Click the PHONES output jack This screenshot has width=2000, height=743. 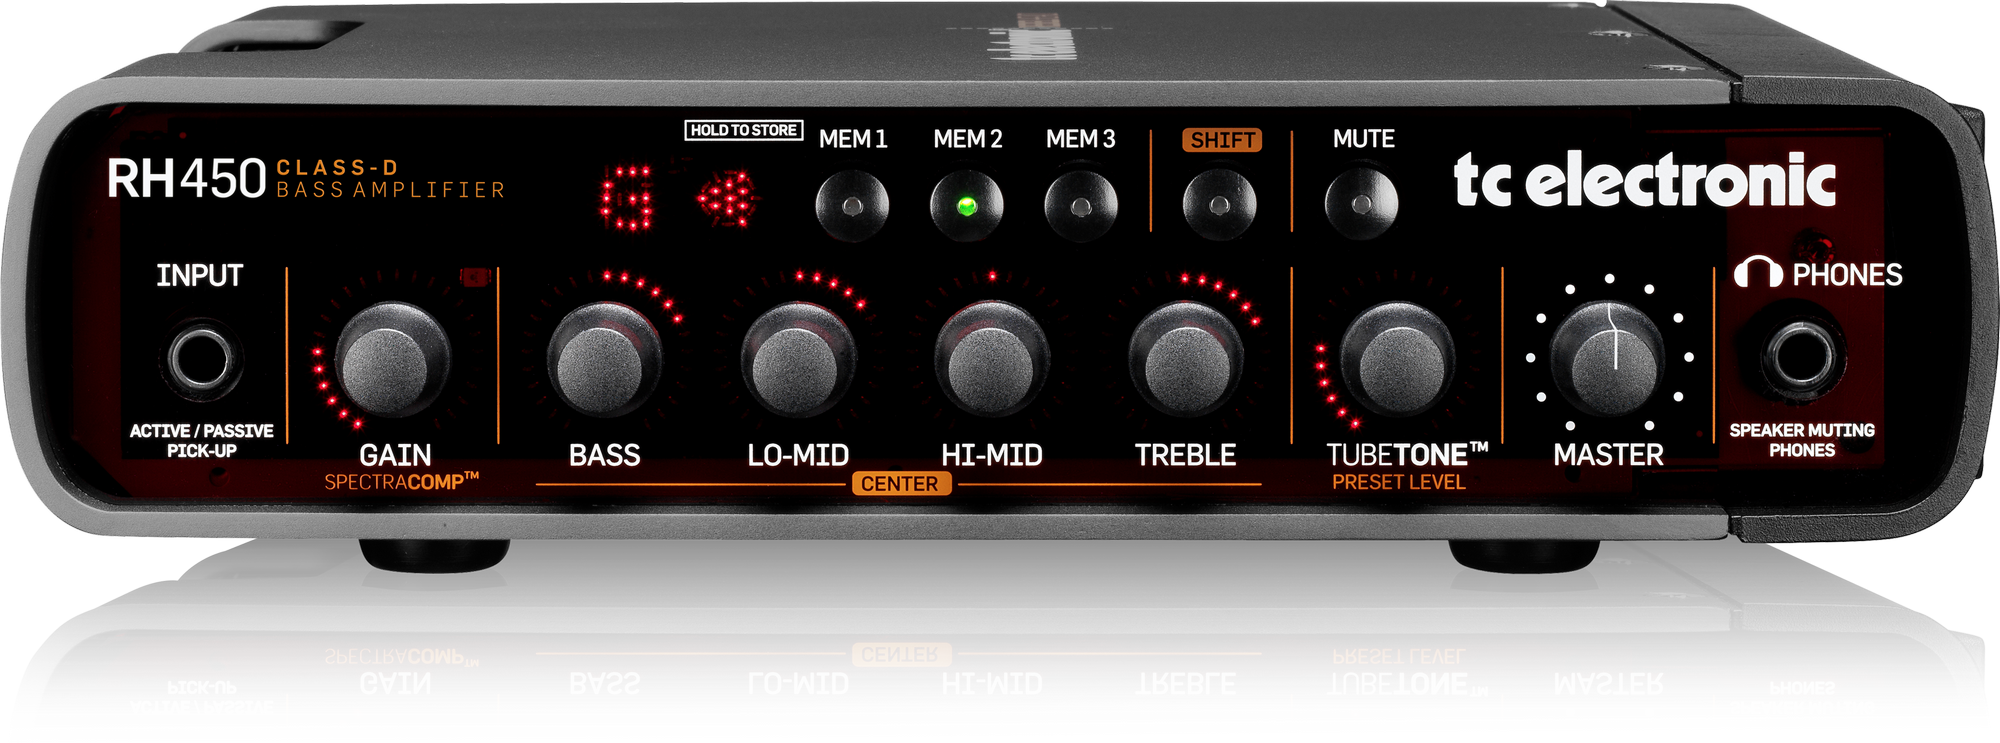click(1801, 356)
